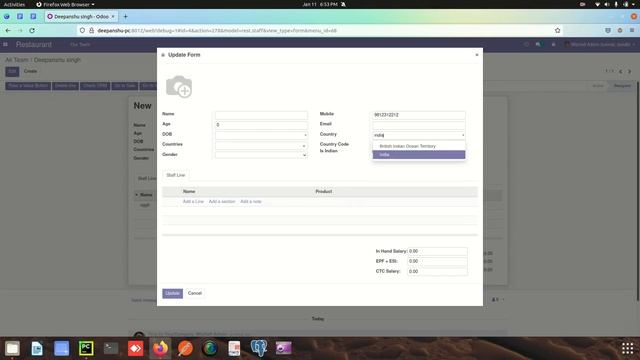Choose British Indian Ocean Territory
The image size is (640, 360).
point(419,146)
